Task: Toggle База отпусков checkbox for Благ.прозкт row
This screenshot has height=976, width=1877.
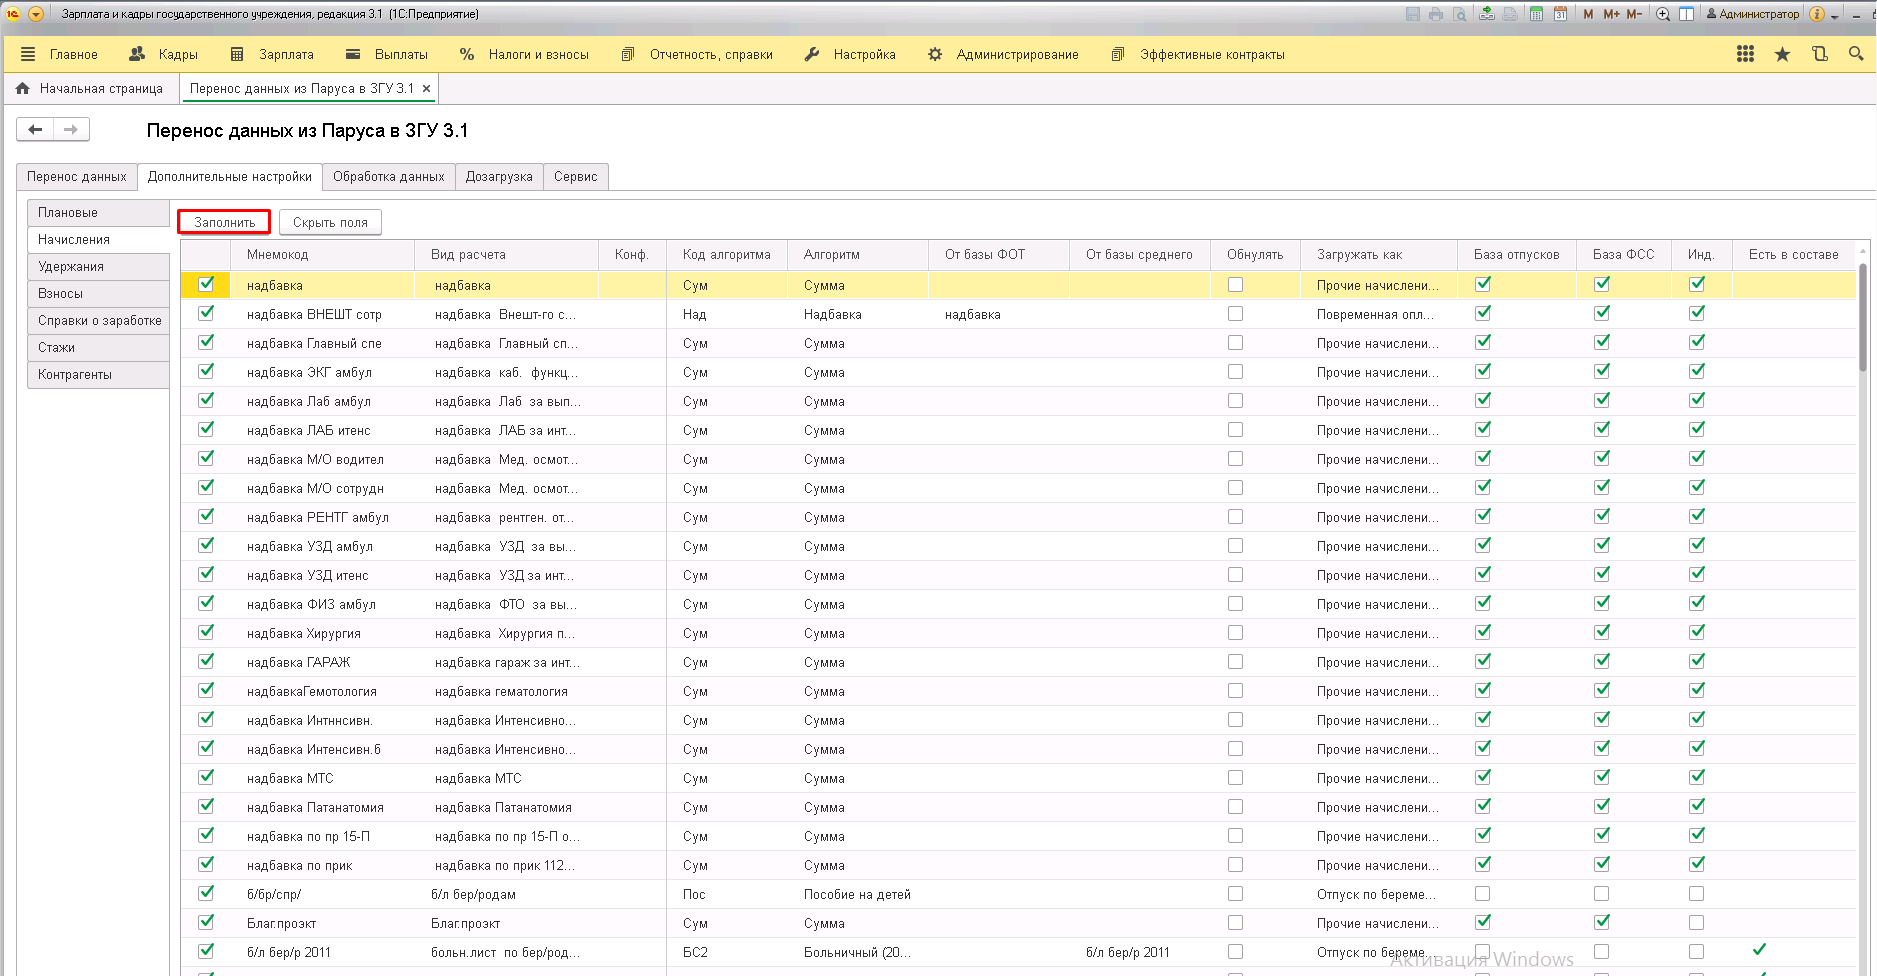Action: click(1482, 922)
